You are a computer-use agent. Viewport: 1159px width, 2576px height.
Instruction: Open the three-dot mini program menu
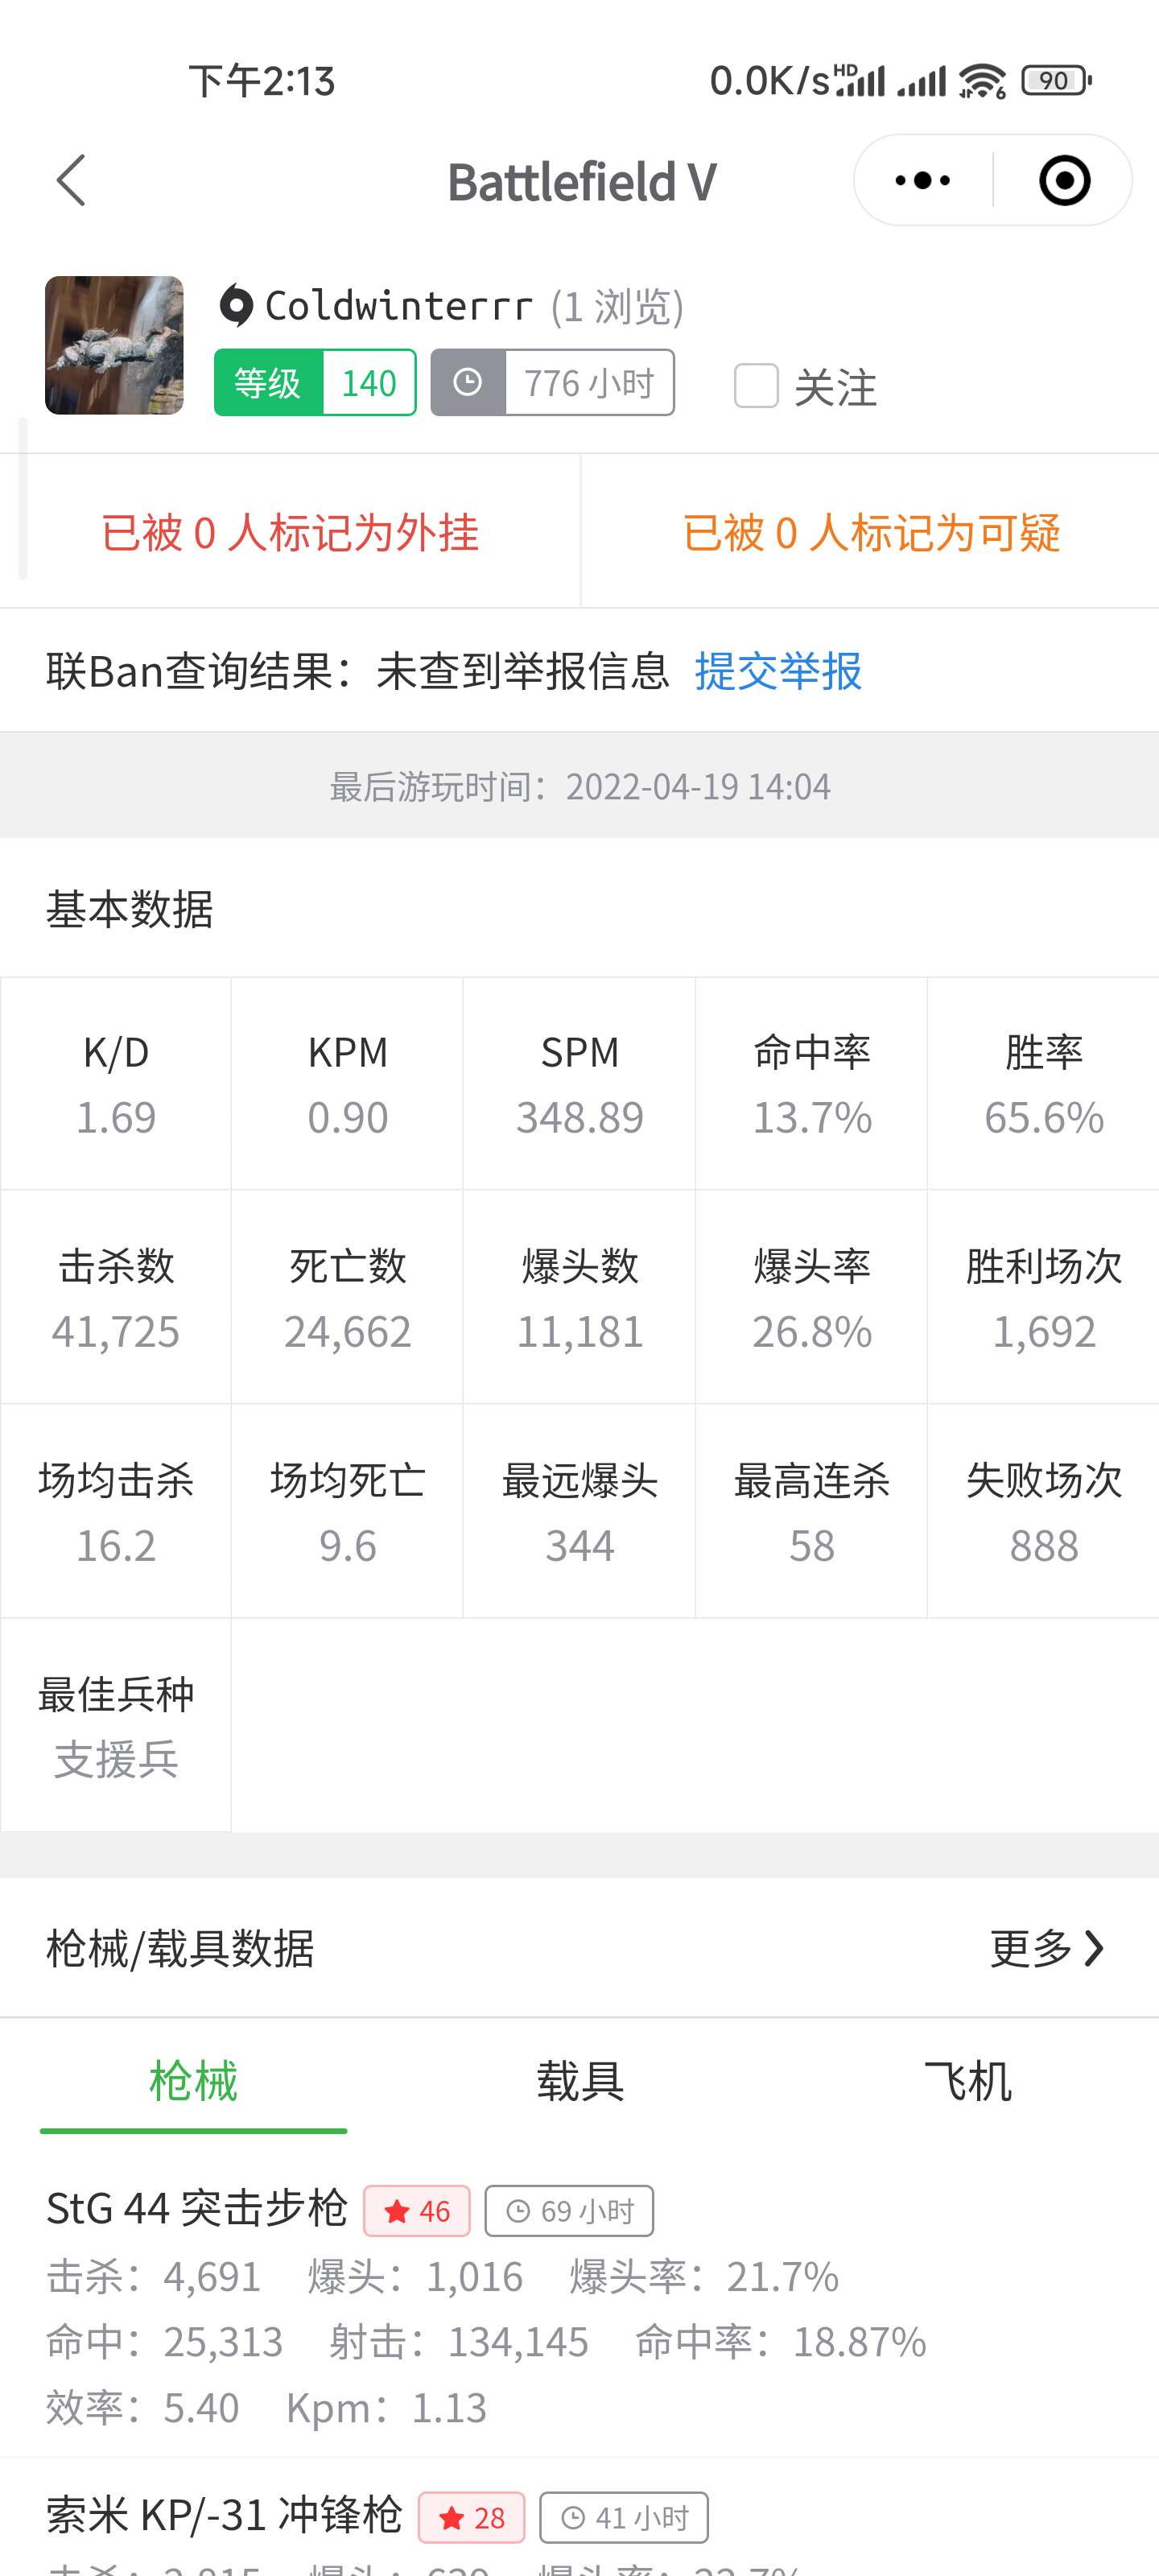point(922,181)
